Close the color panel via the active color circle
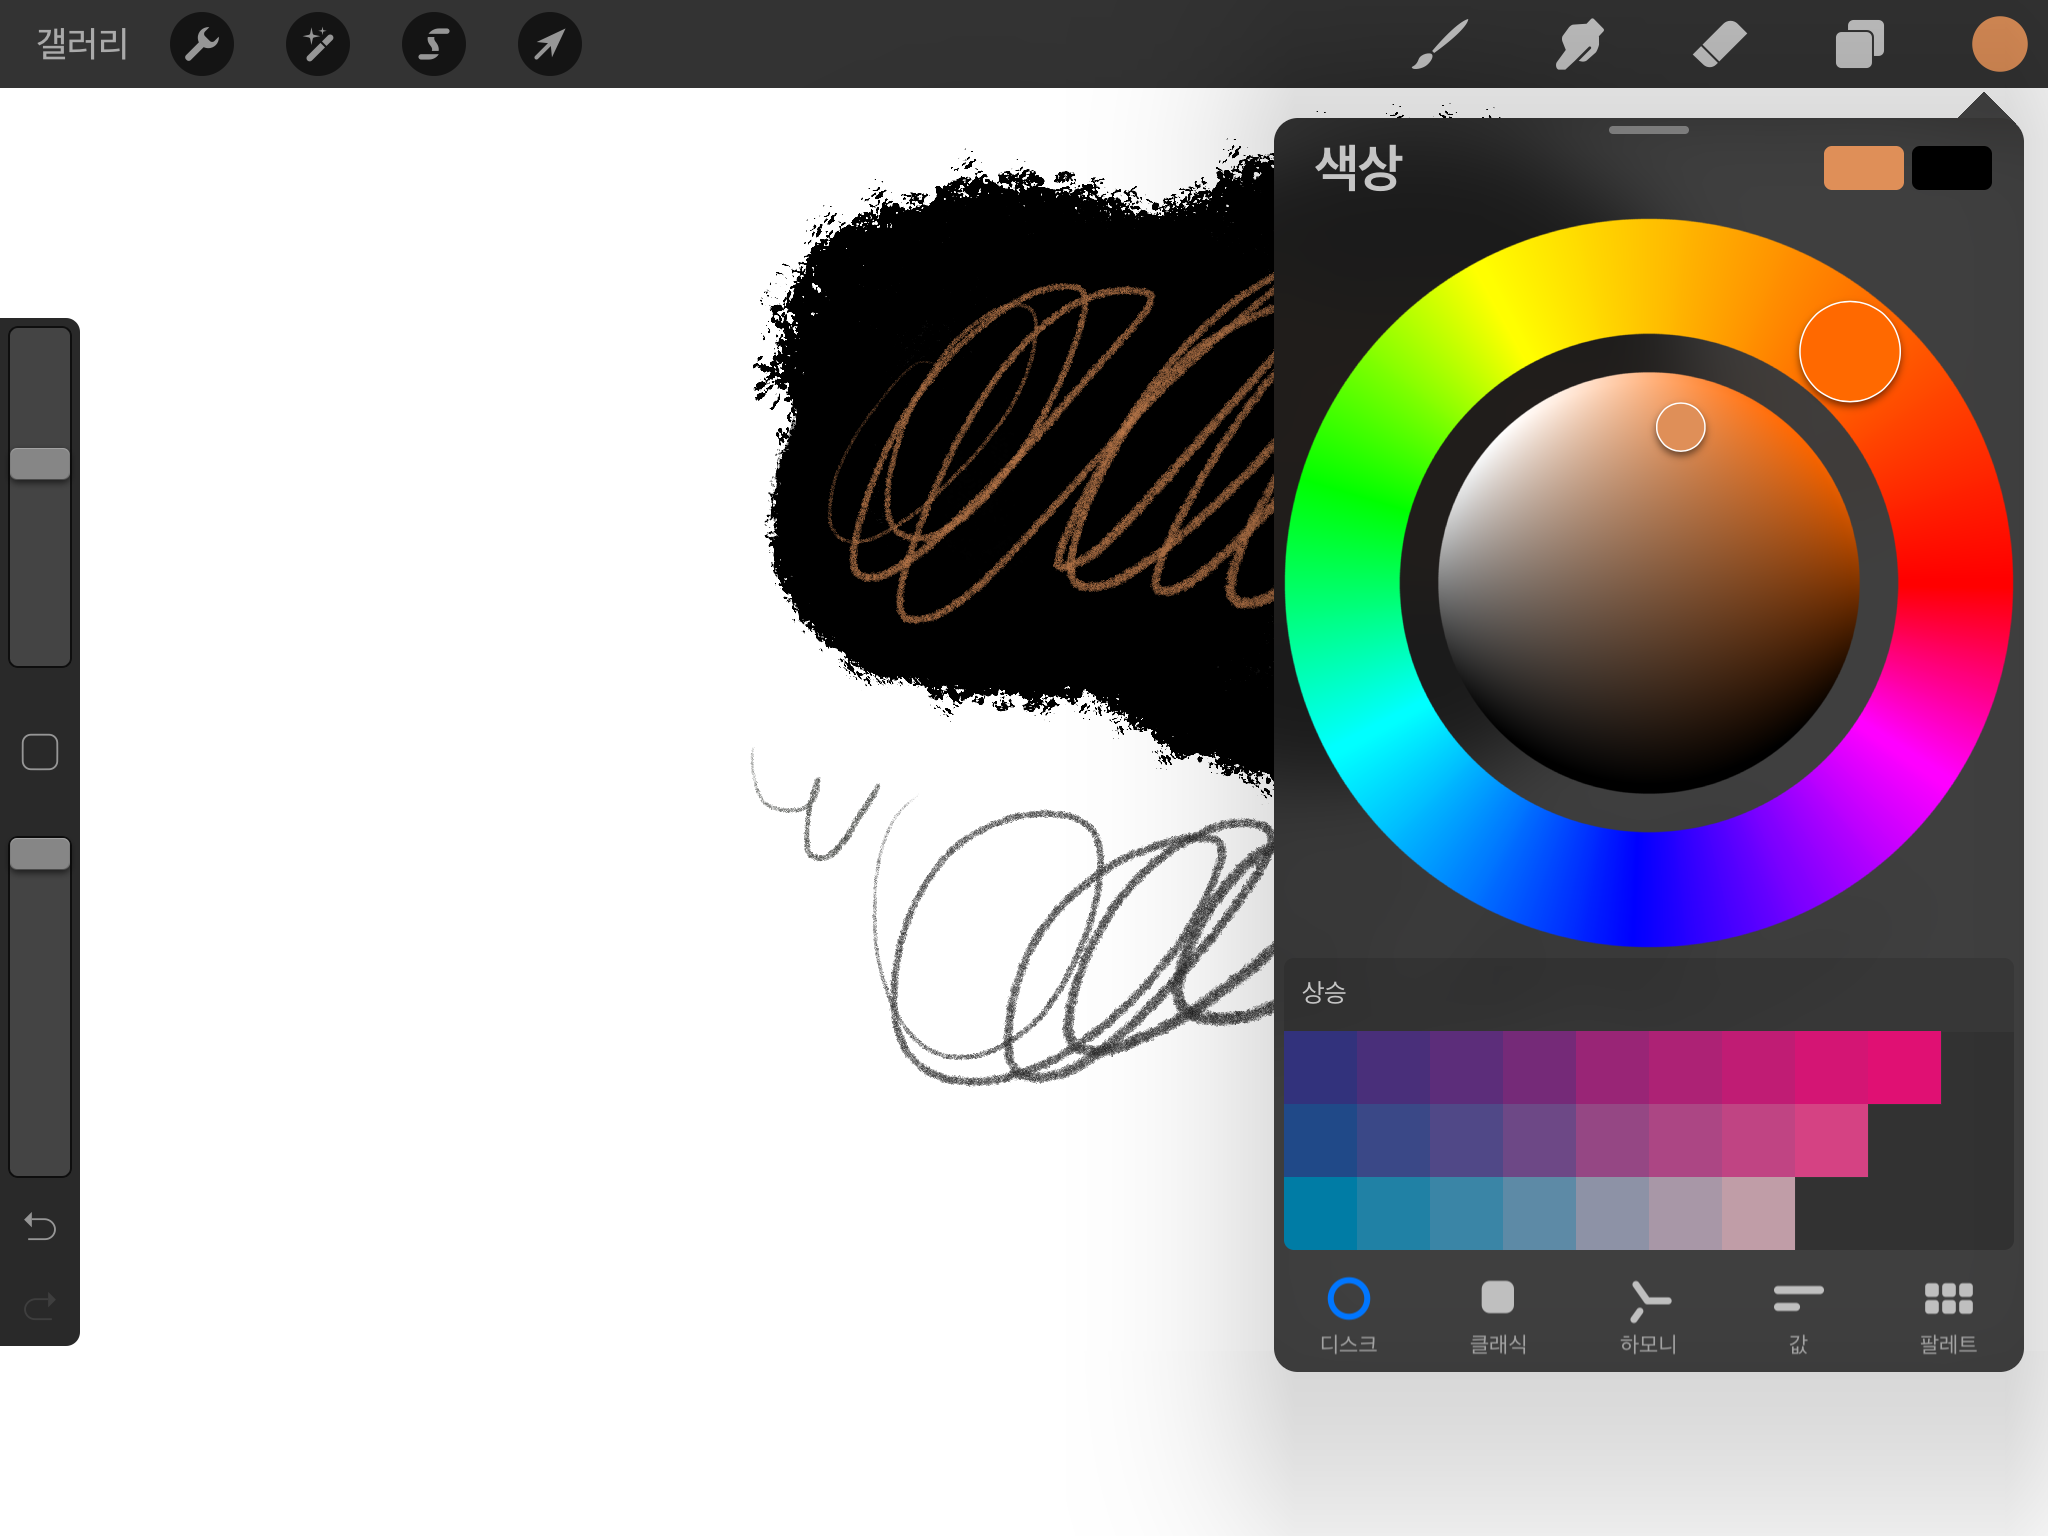2048x1536 pixels. point(1999,44)
